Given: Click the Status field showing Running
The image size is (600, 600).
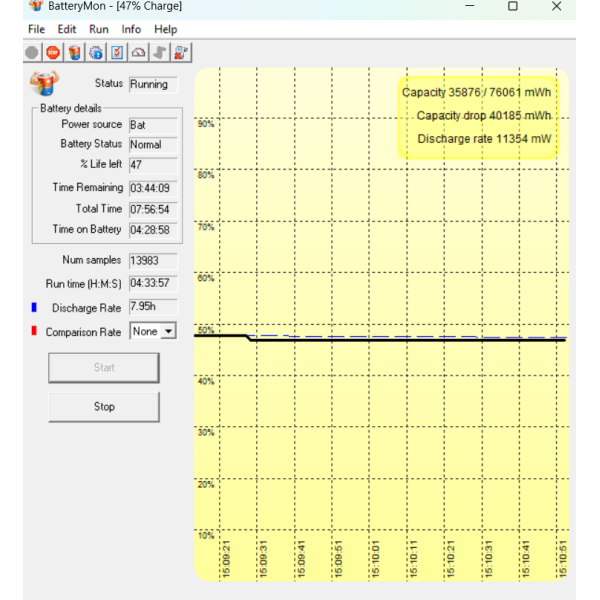Looking at the screenshot, I should (153, 84).
